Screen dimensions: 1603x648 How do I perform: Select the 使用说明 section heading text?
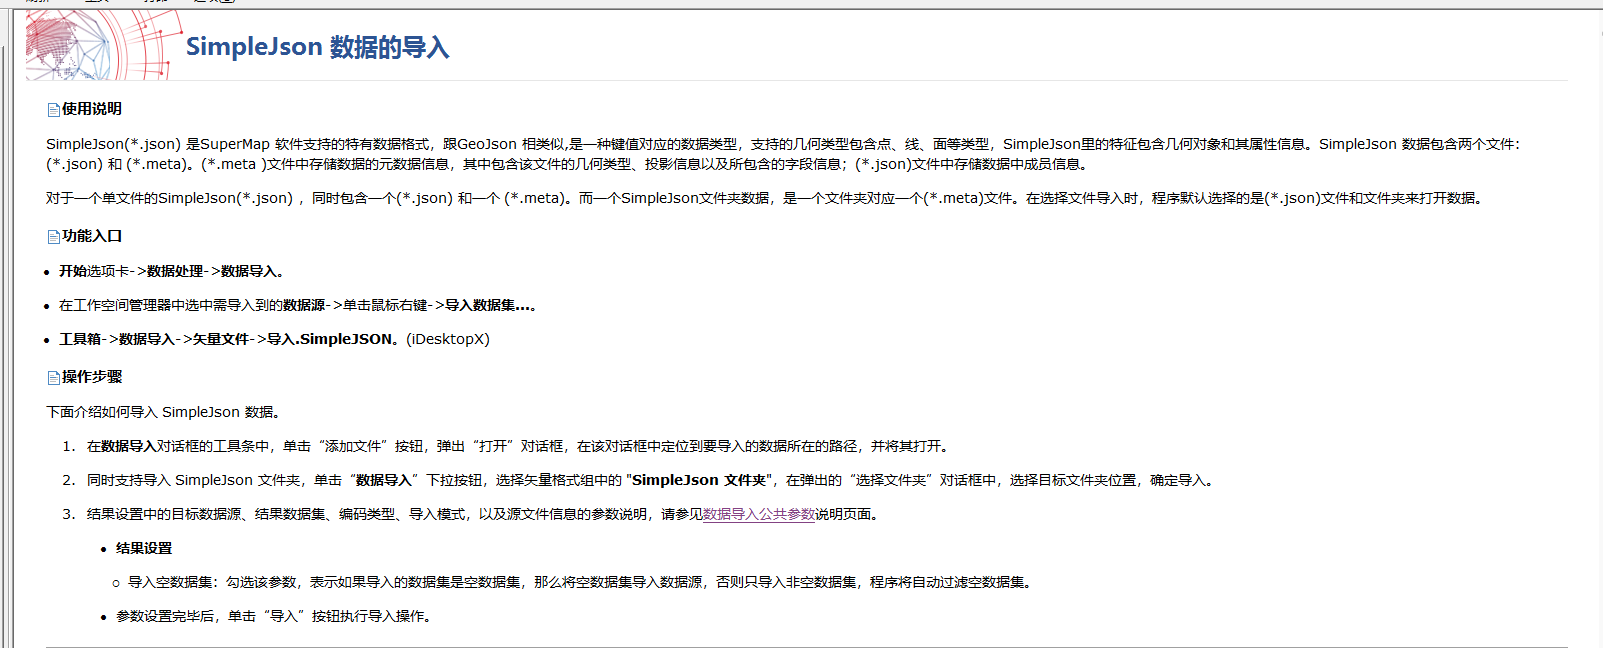coord(92,109)
